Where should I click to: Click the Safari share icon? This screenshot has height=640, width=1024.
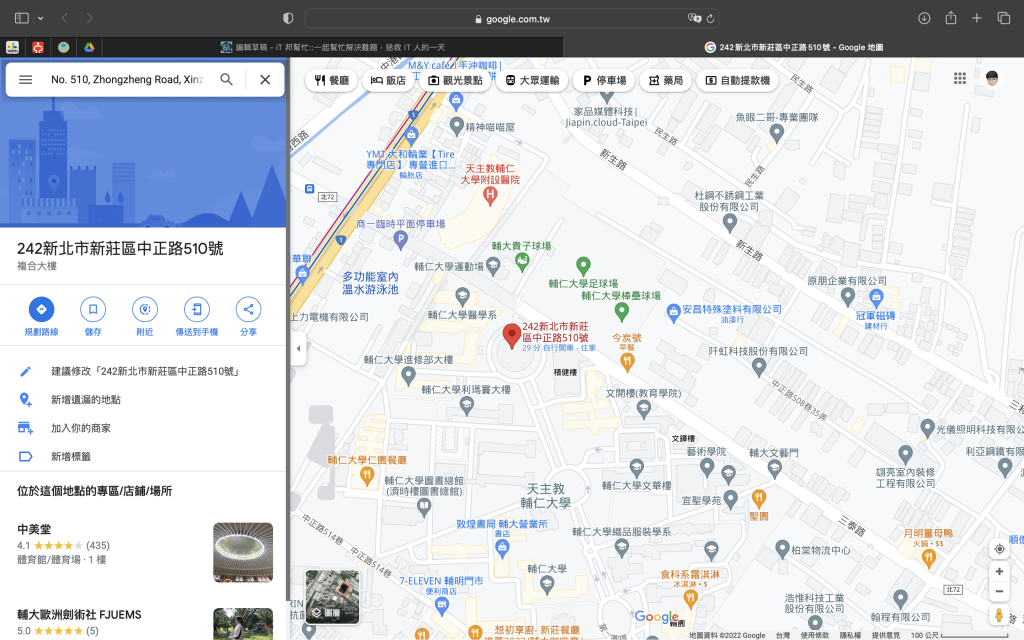pos(951,18)
